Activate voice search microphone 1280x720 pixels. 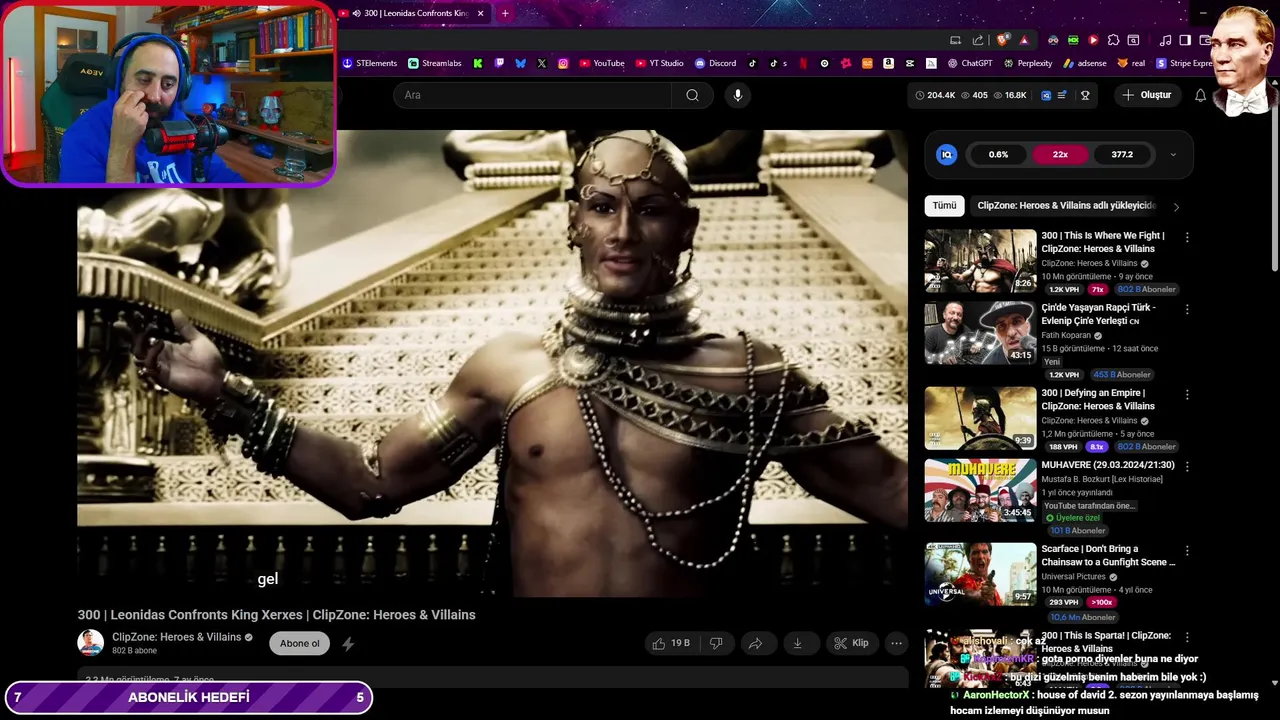point(738,95)
